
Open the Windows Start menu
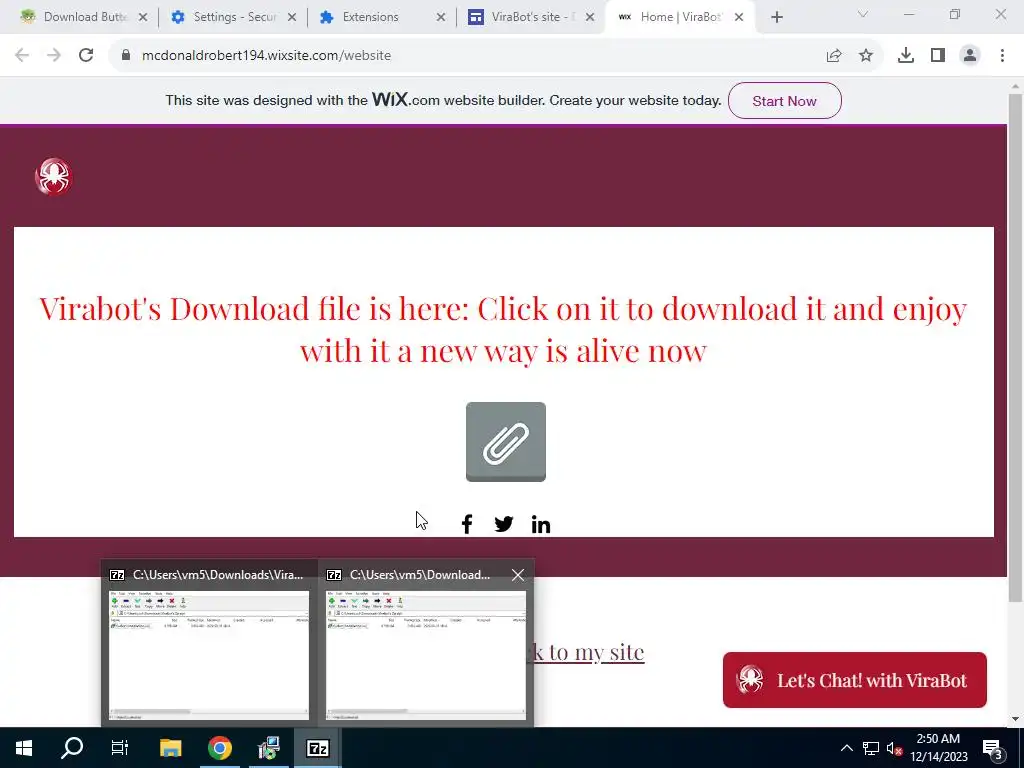tap(24, 748)
